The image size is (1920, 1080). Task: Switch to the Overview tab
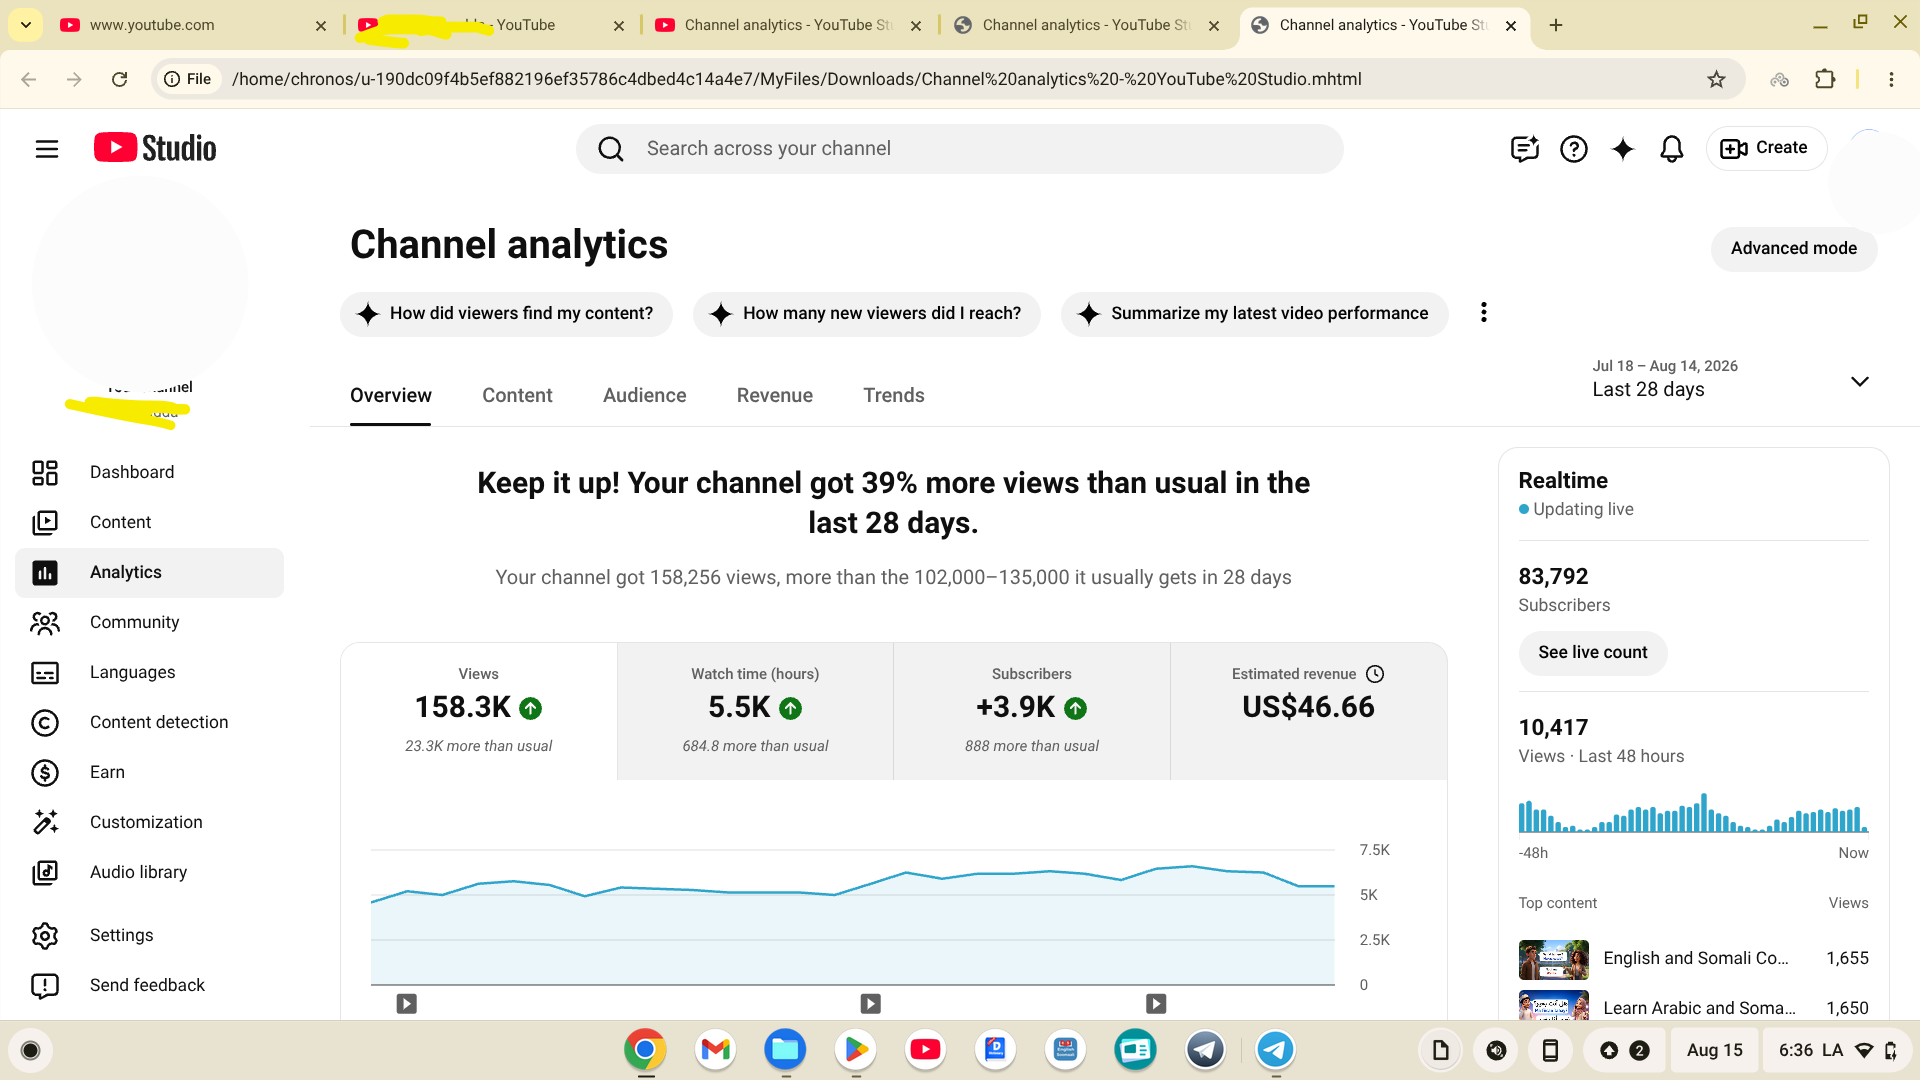(x=391, y=396)
